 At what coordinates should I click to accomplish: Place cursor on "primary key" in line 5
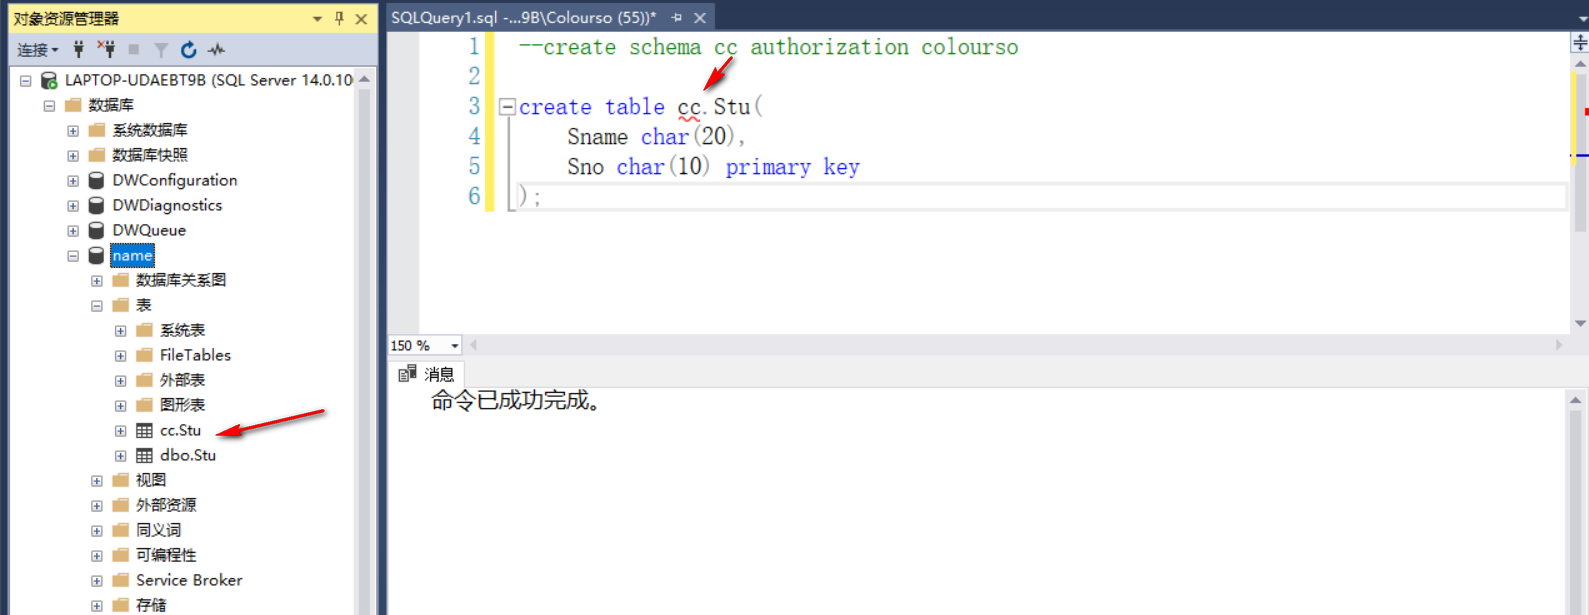792,167
